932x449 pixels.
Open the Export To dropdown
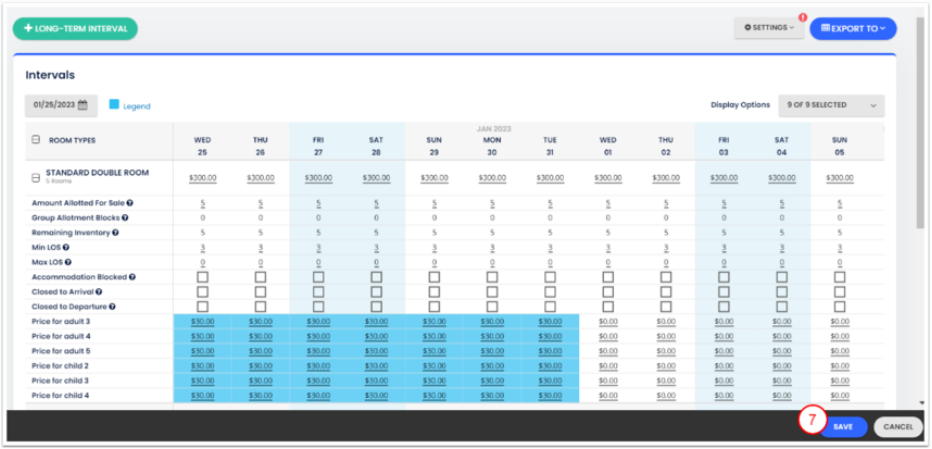(x=852, y=28)
